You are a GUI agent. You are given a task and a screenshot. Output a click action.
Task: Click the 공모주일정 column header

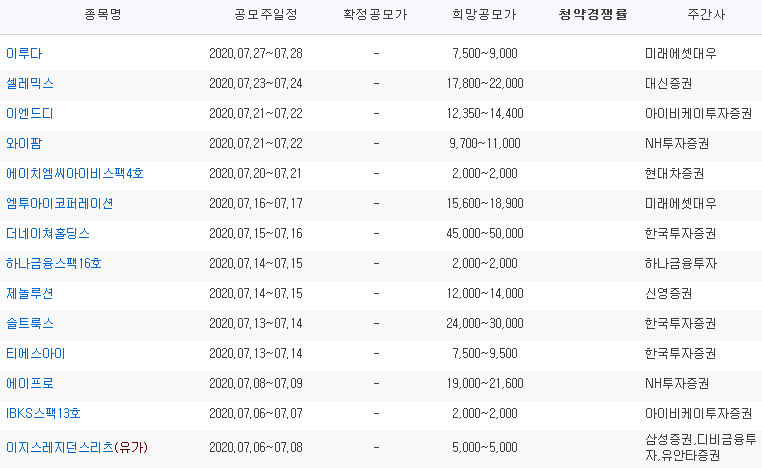tap(265, 15)
